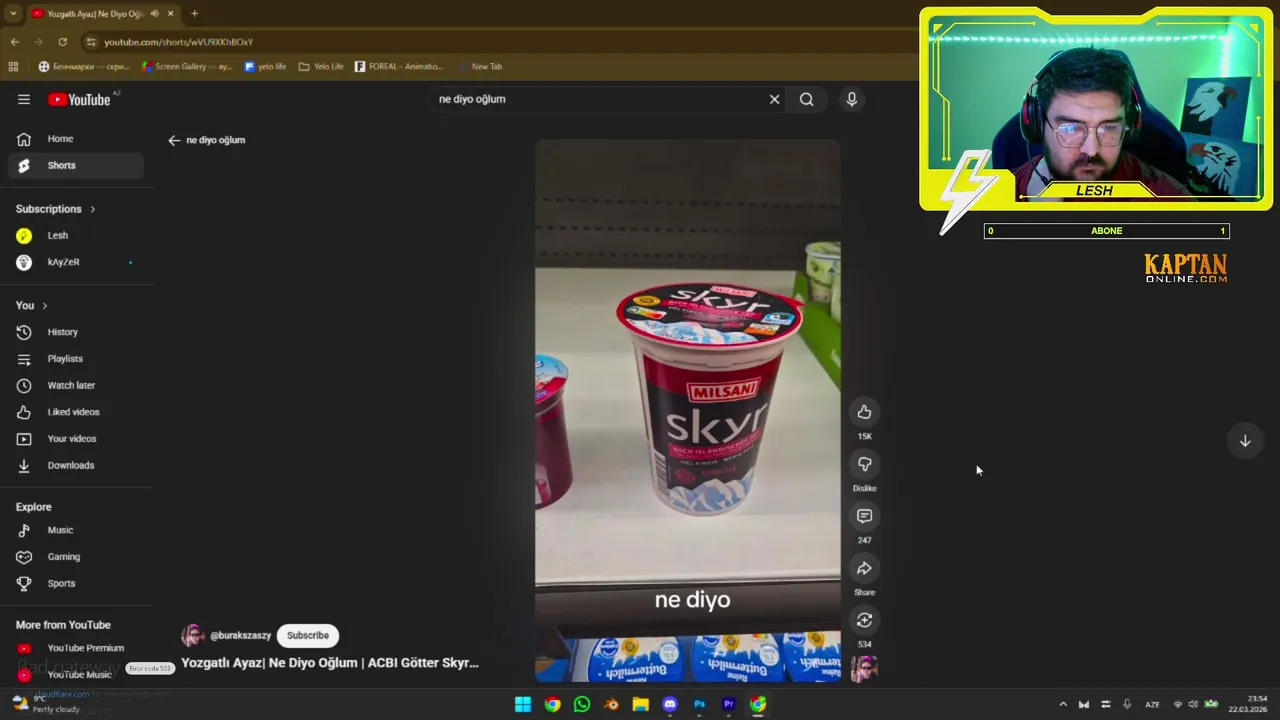Open the Lesh subscription channel

tap(76, 235)
